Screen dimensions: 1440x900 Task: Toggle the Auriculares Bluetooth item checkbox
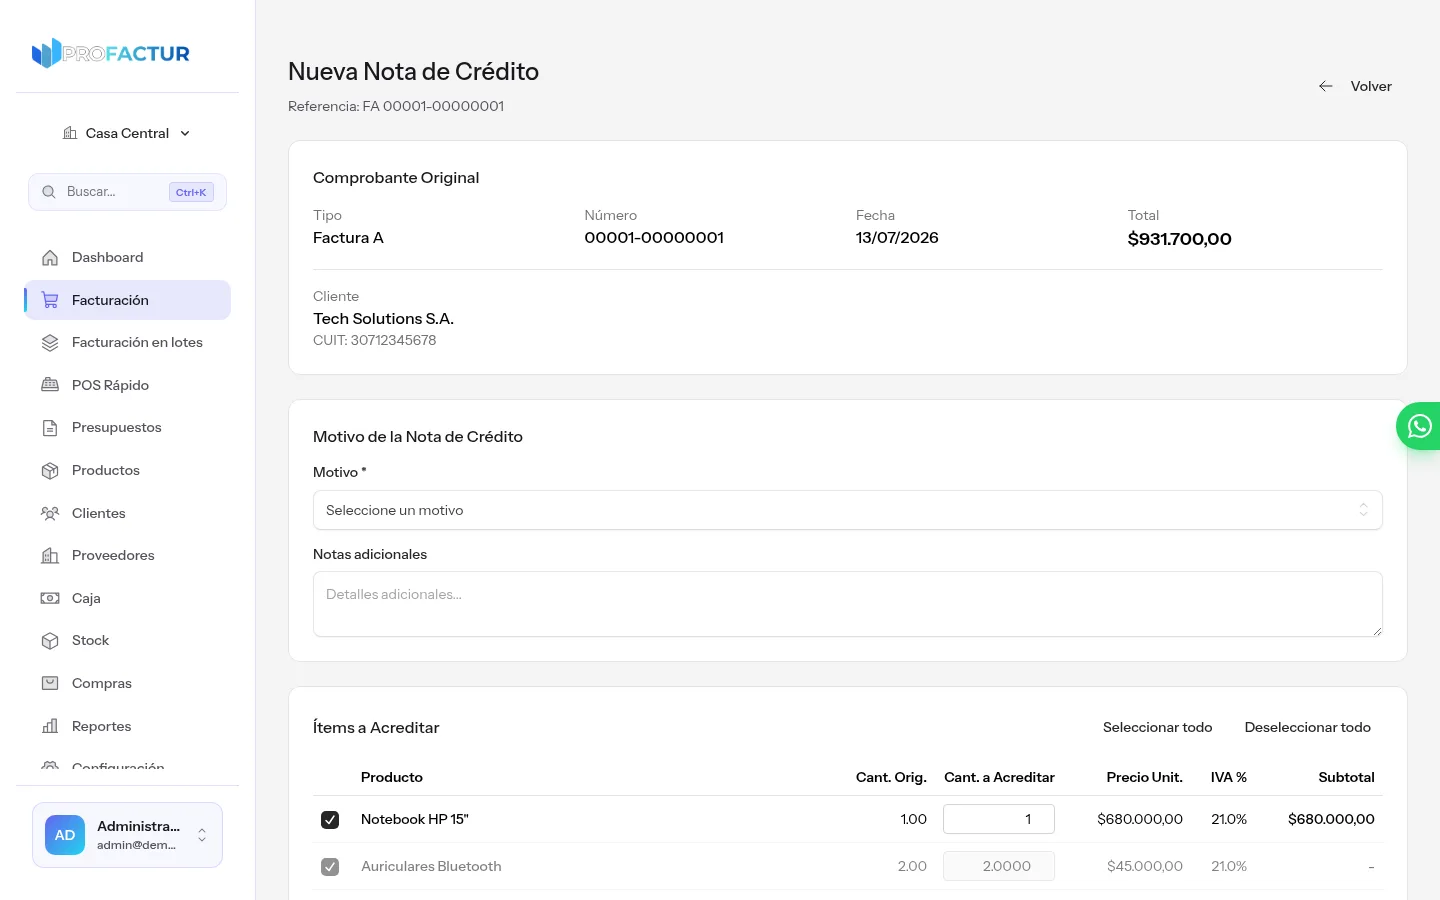click(330, 867)
